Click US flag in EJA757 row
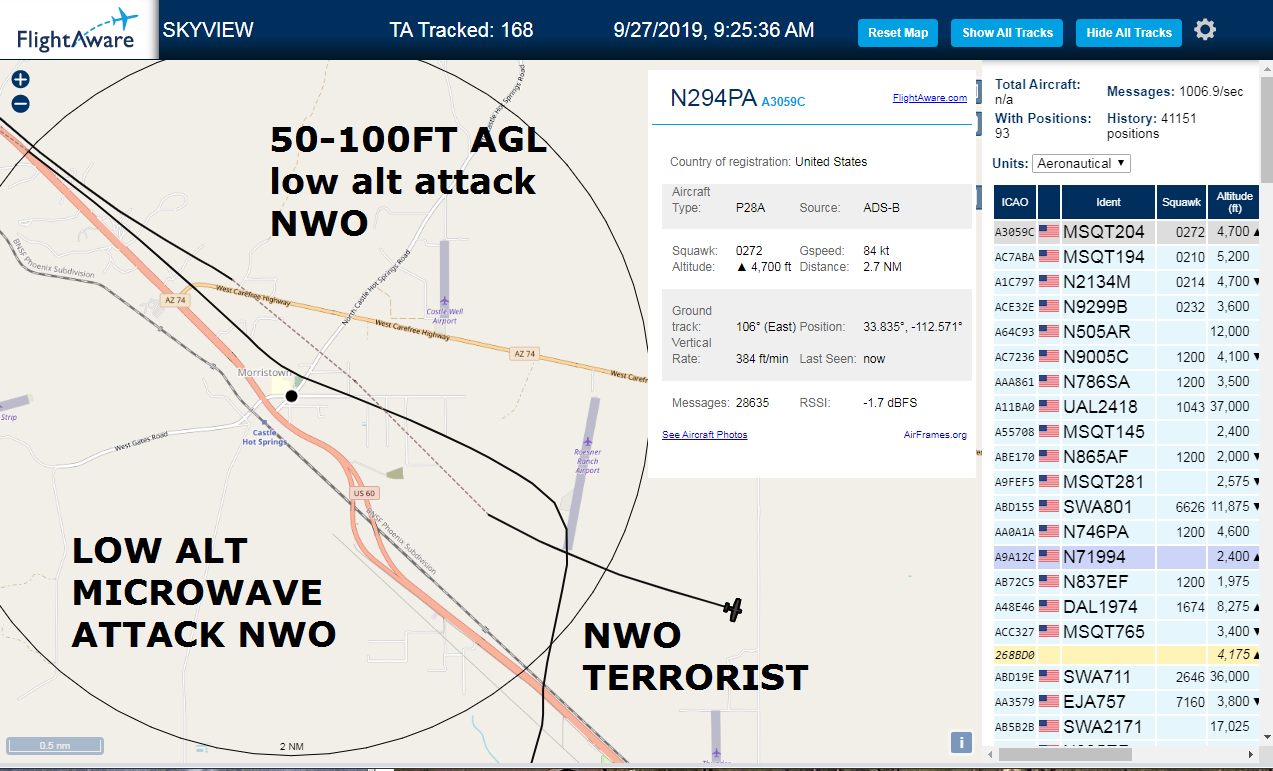 [1049, 702]
